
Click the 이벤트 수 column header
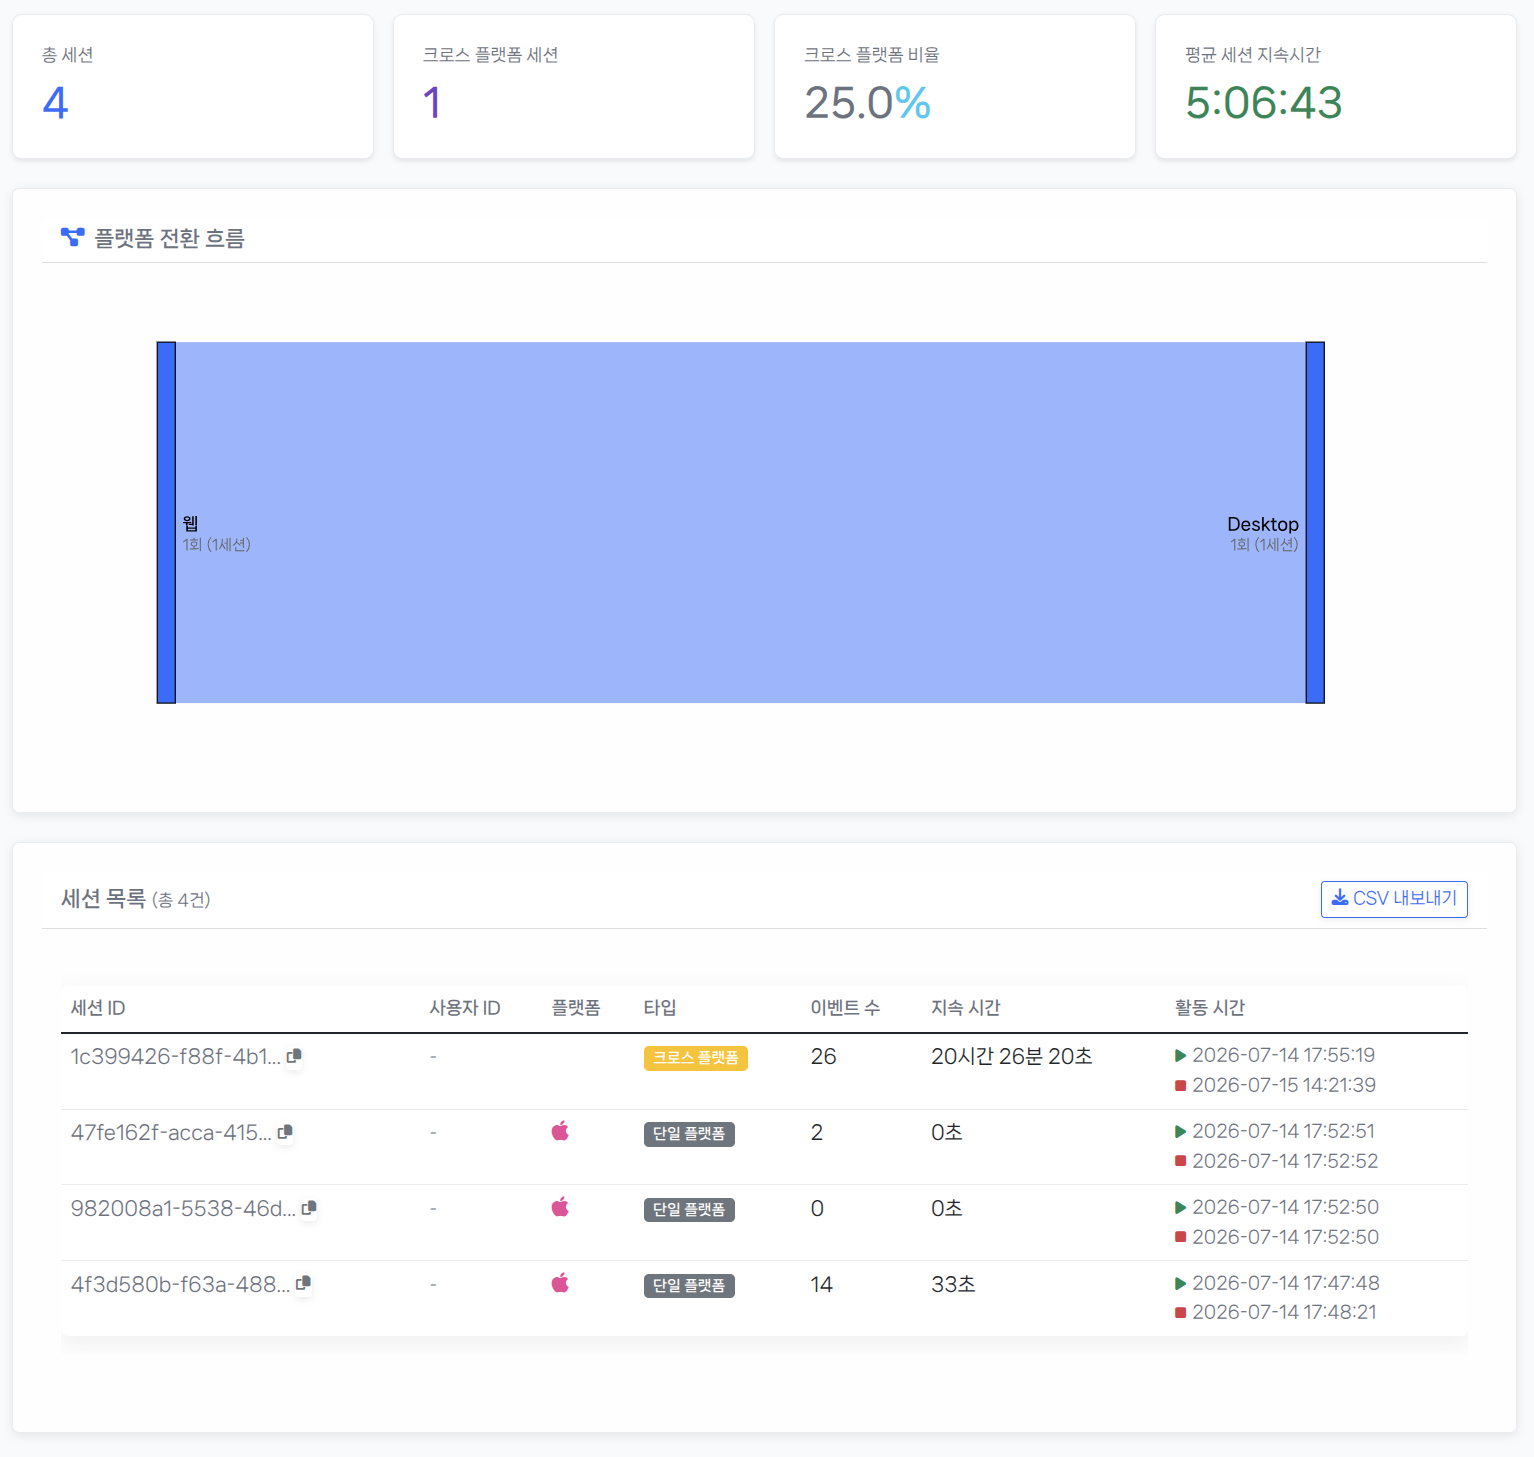[x=845, y=1008]
